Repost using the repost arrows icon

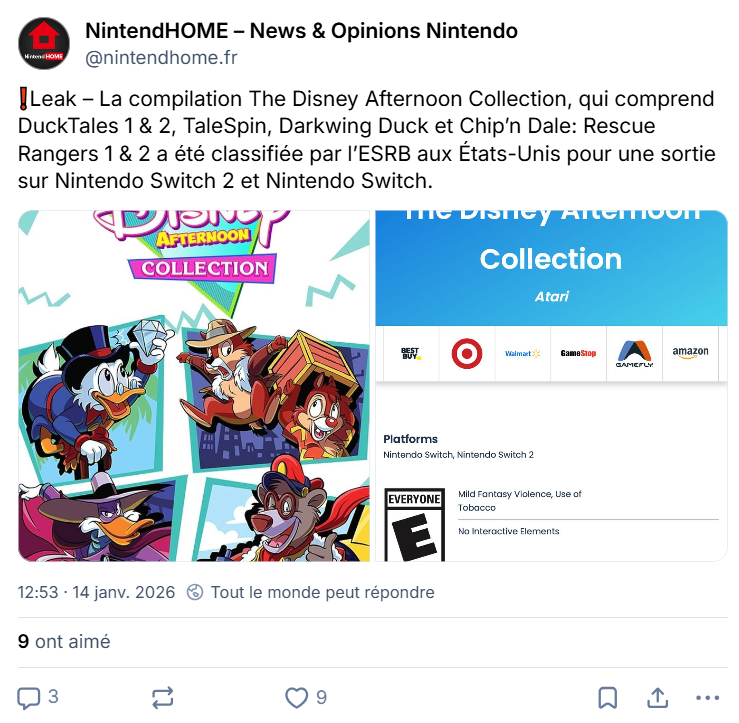[163, 698]
